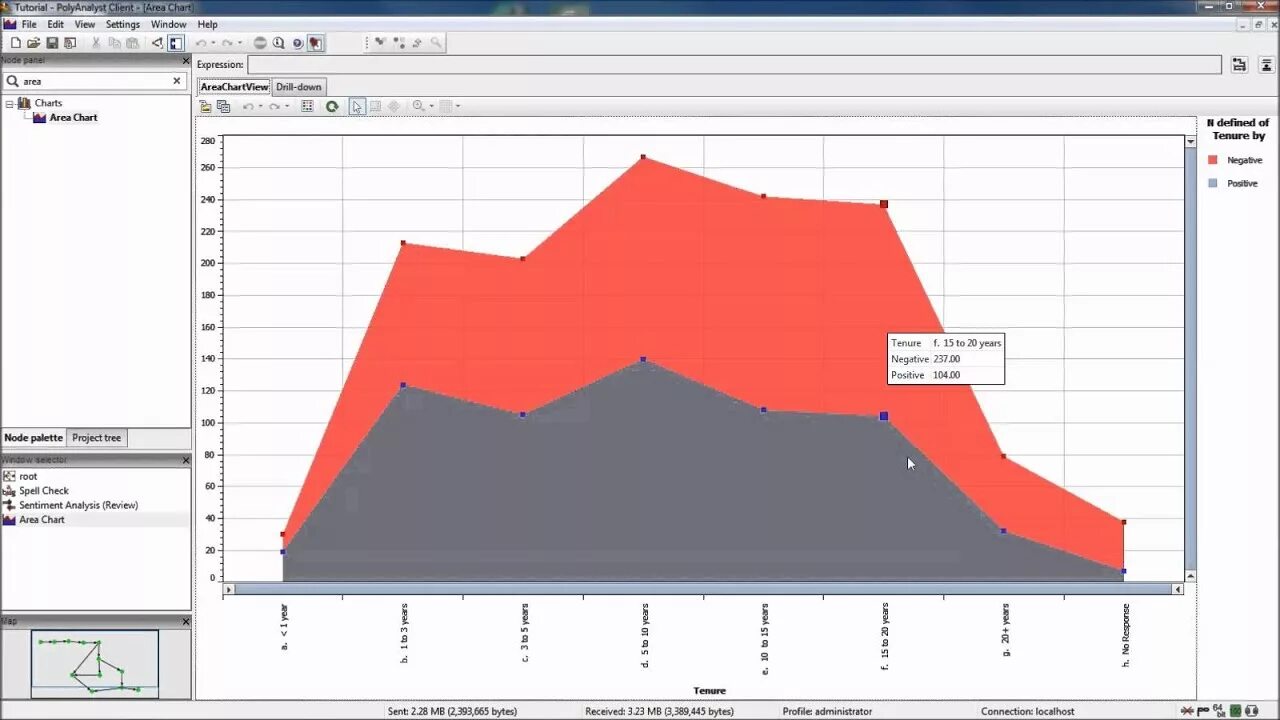Click the Open folder icon in main toolbar
The width and height of the screenshot is (1280, 720).
click(x=34, y=43)
